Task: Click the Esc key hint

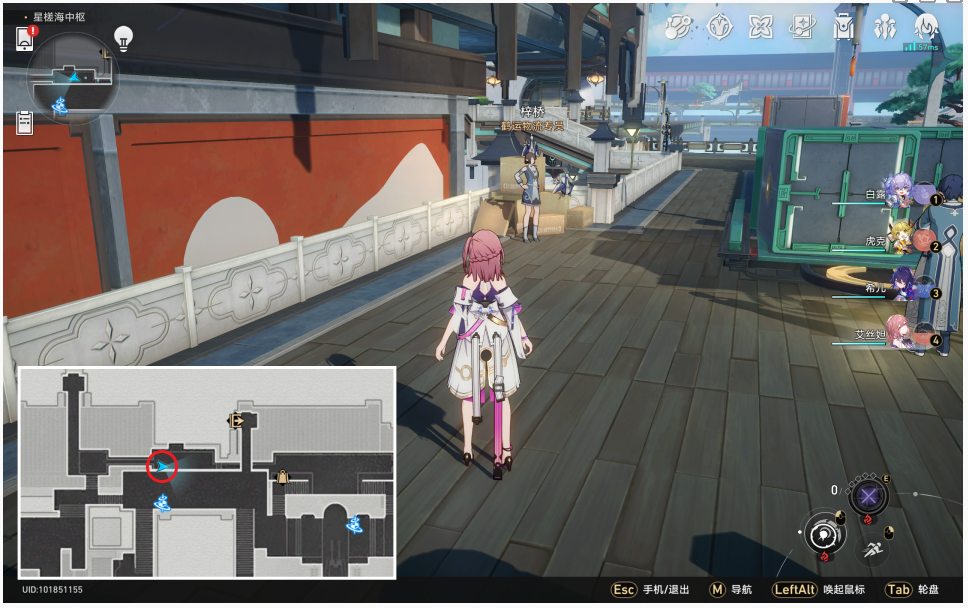Action: click(624, 590)
